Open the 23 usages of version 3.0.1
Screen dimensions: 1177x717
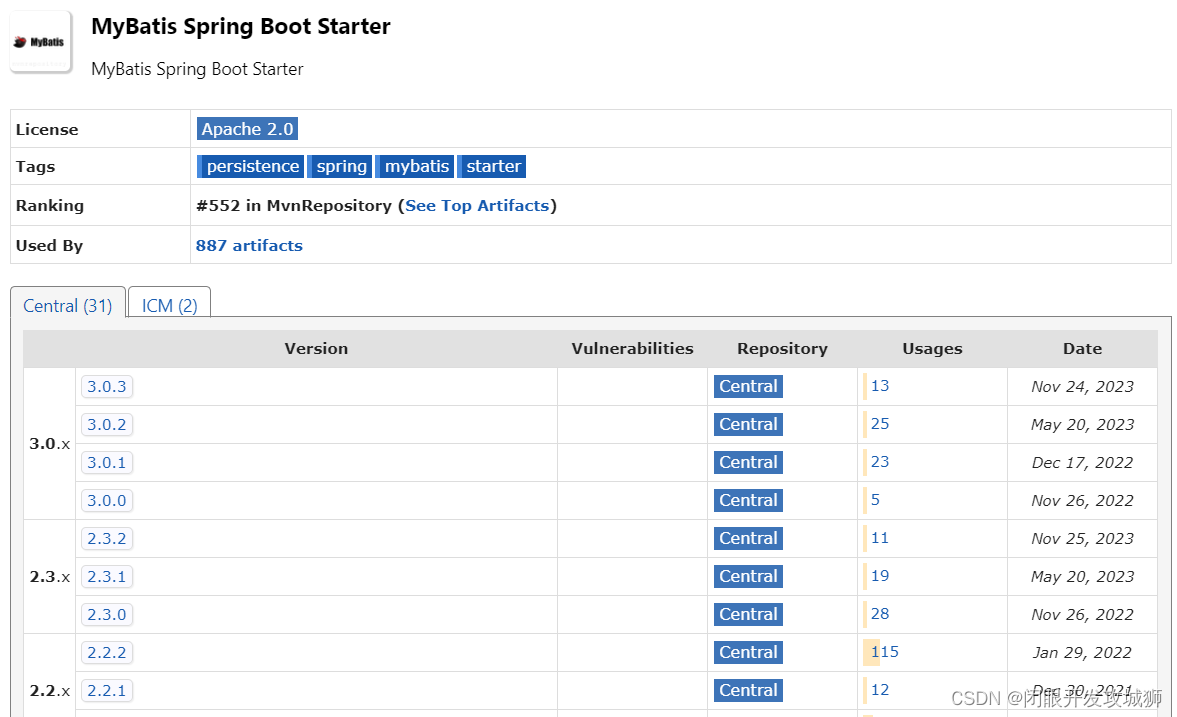point(880,462)
